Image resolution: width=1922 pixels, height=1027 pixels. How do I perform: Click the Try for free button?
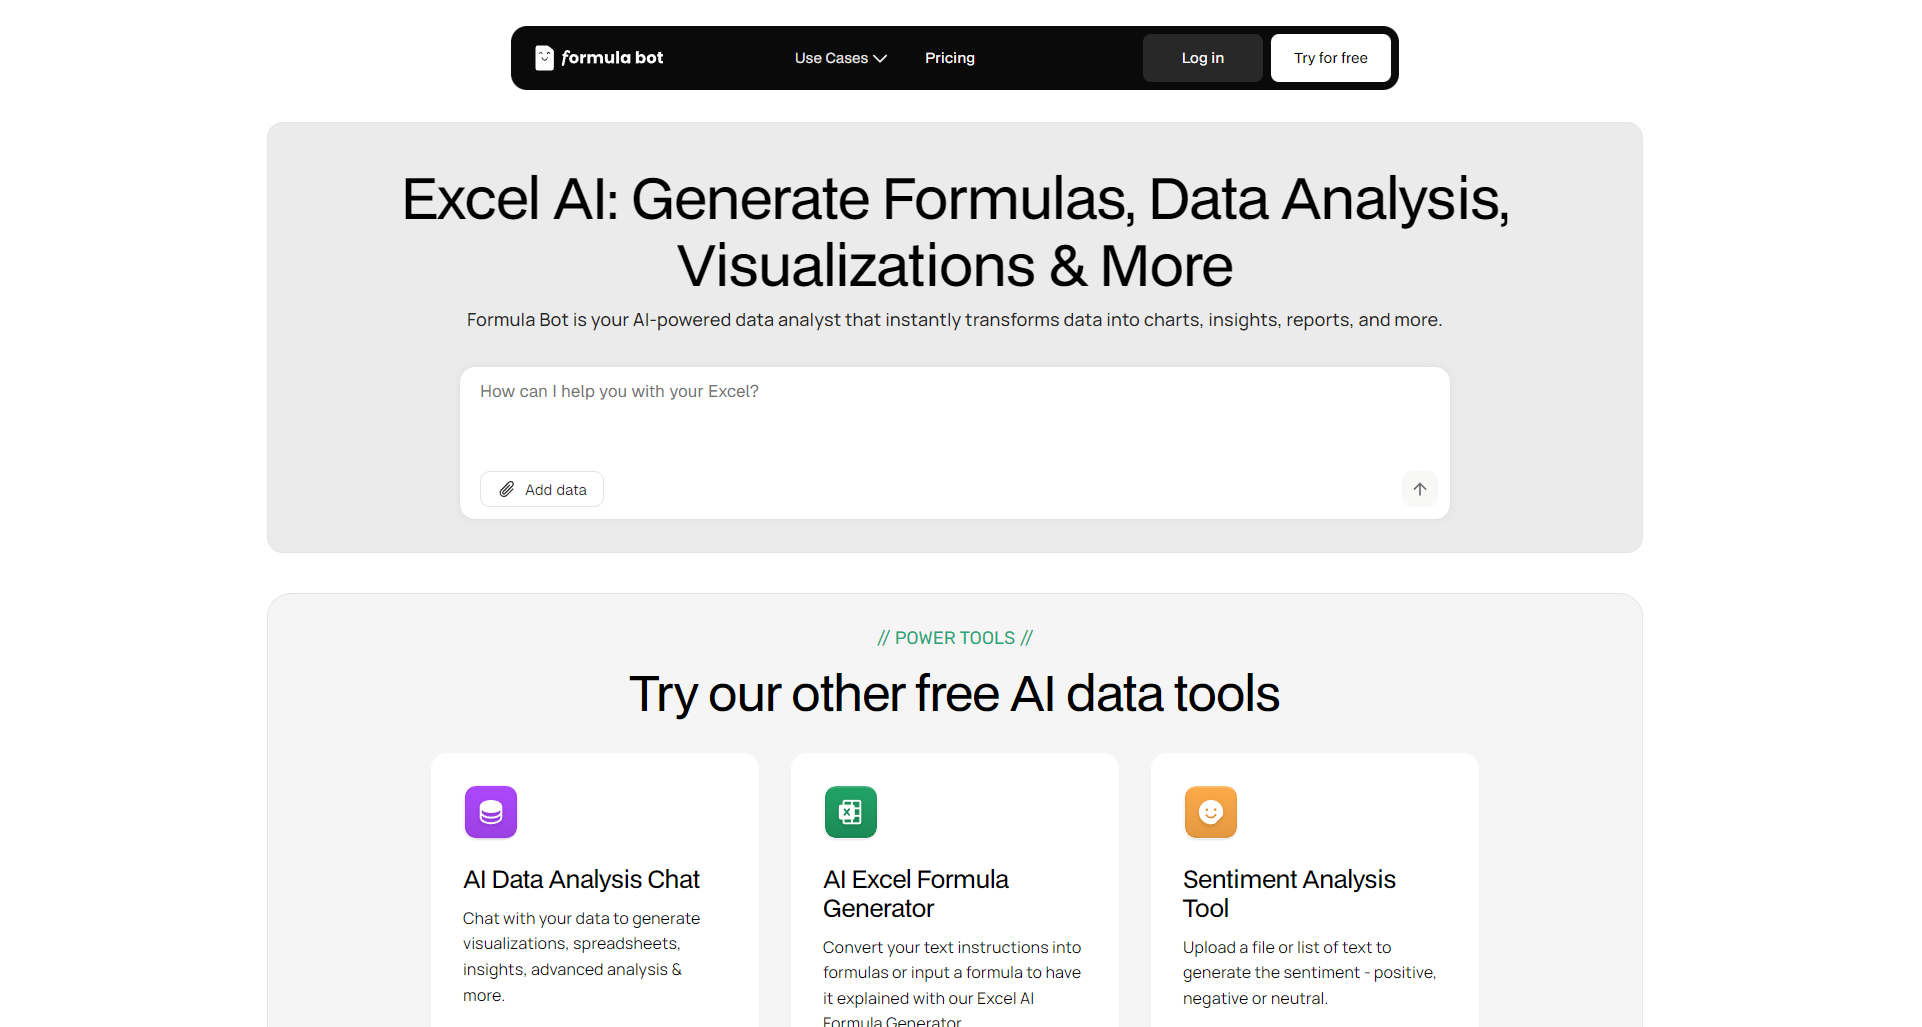pos(1330,58)
